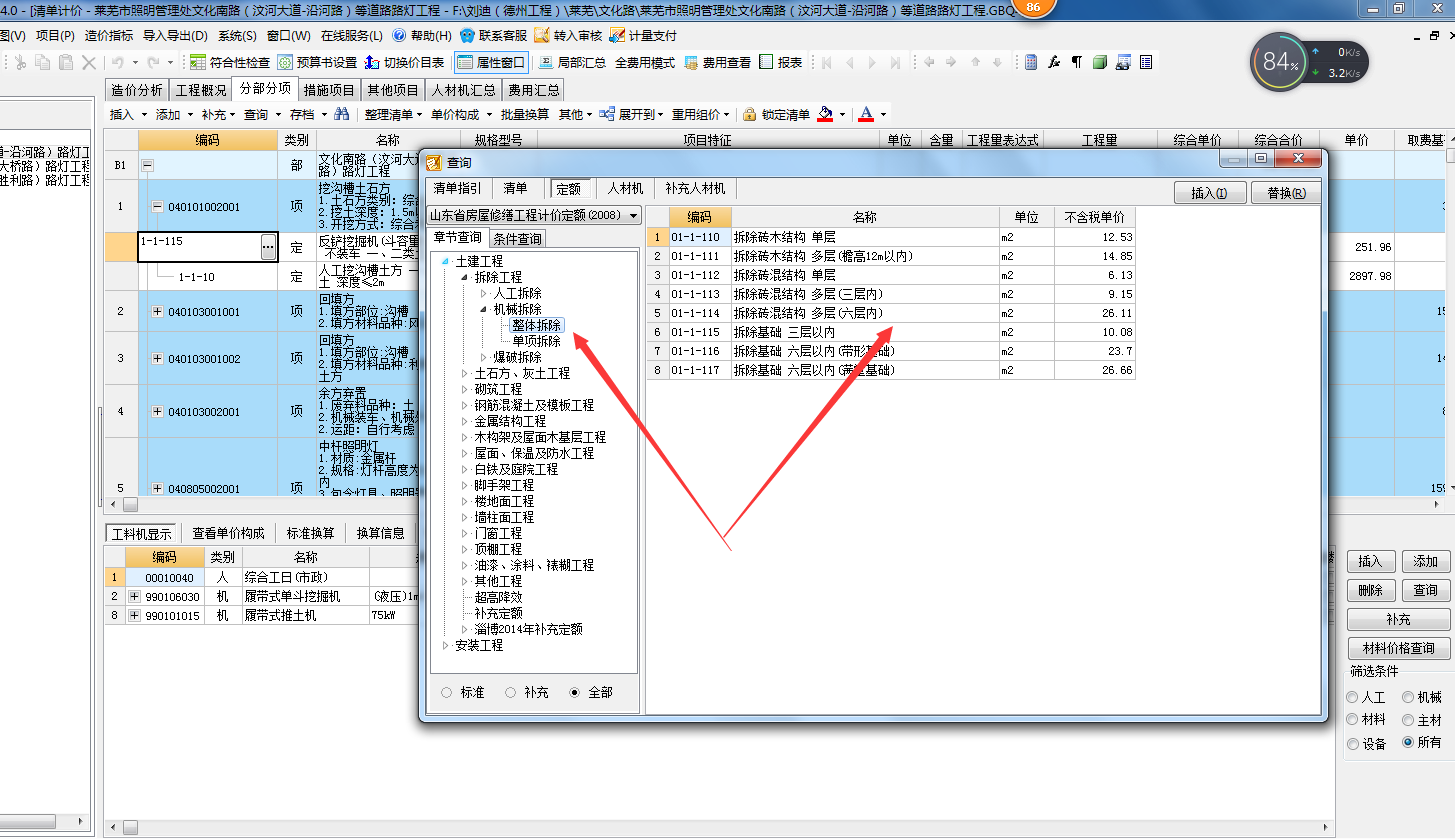This screenshot has height=839, width=1455.
Task: Switch to the 人材机 tab in query dialog
Action: [x=625, y=188]
